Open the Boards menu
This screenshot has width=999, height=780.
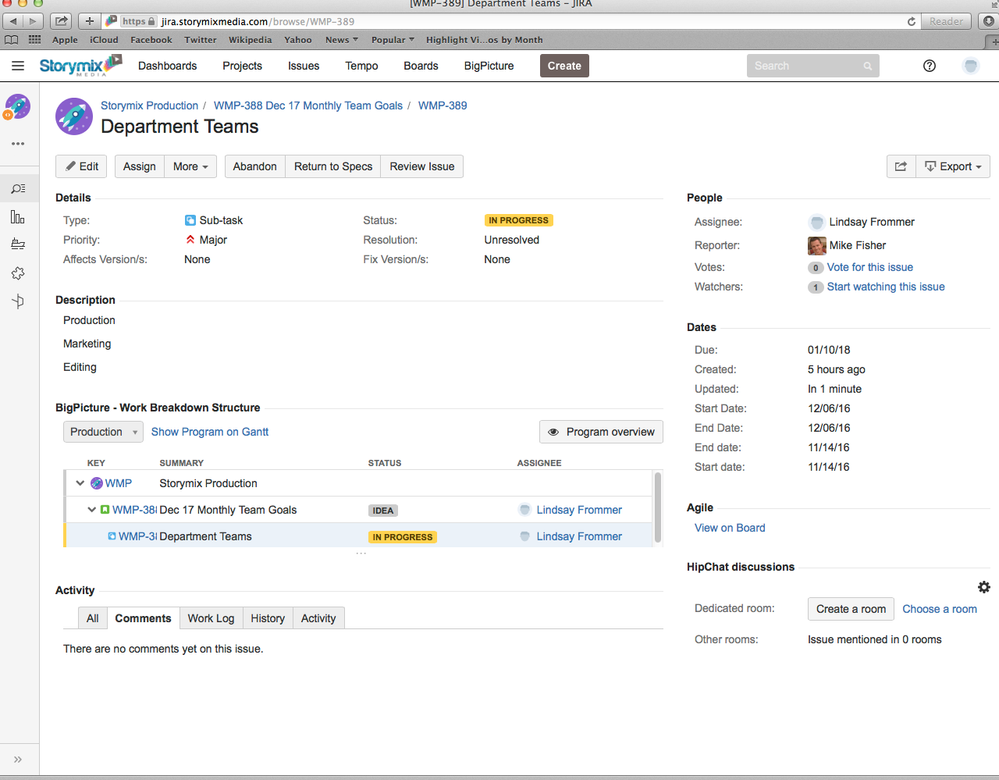tap(420, 66)
